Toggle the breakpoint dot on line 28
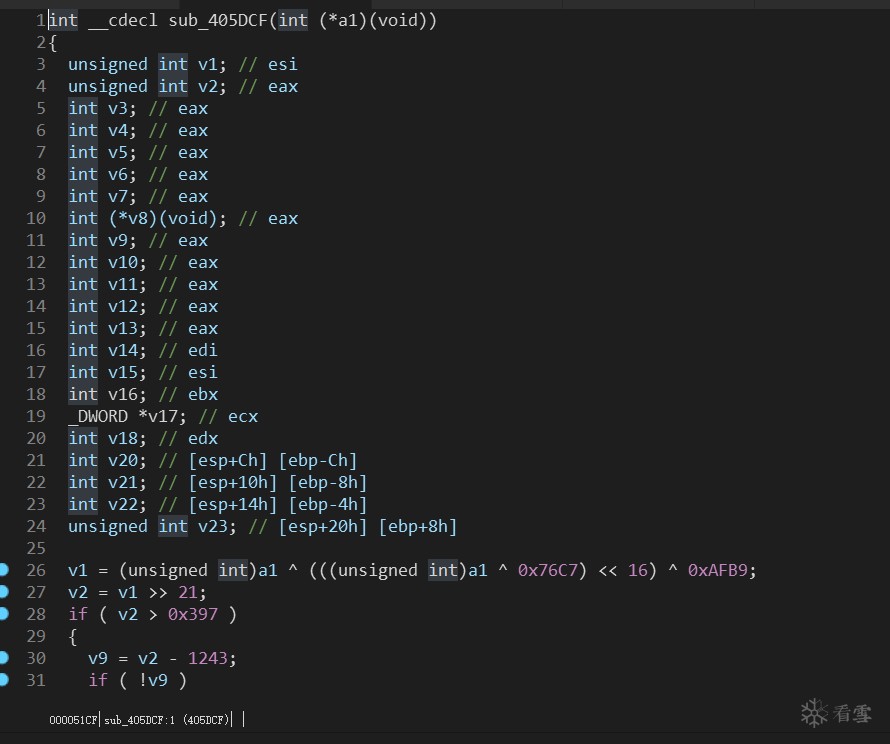 [x=4, y=614]
